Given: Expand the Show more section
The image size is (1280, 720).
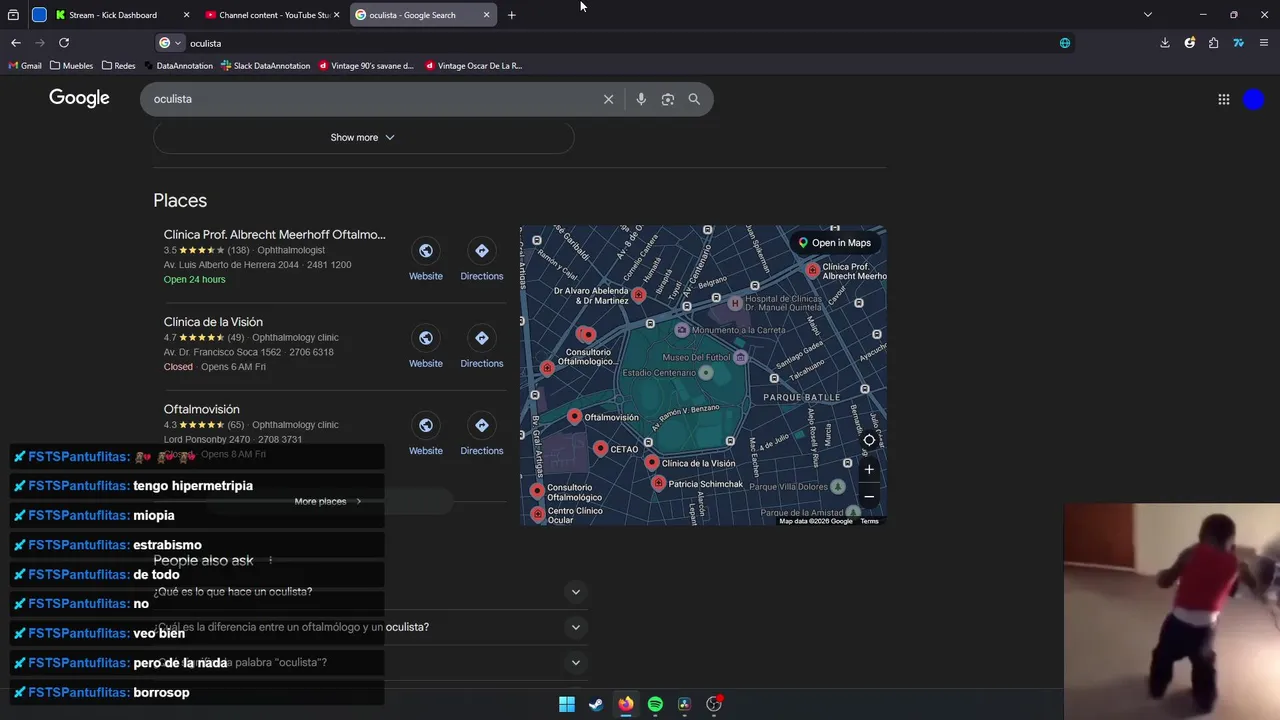Looking at the screenshot, I should coord(363,137).
